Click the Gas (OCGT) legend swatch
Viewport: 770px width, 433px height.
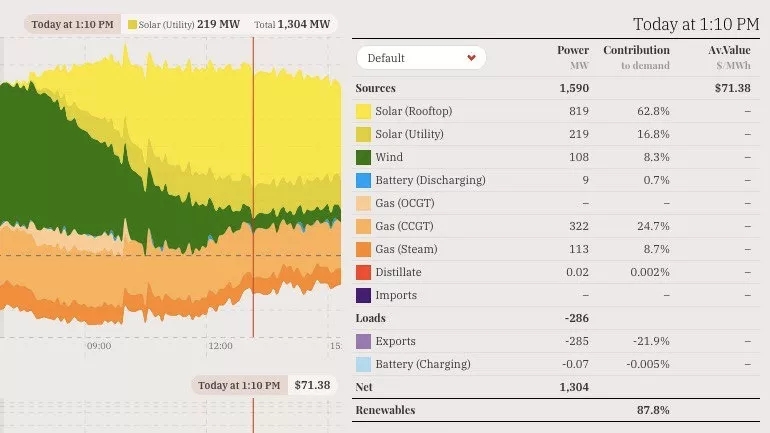click(364, 203)
